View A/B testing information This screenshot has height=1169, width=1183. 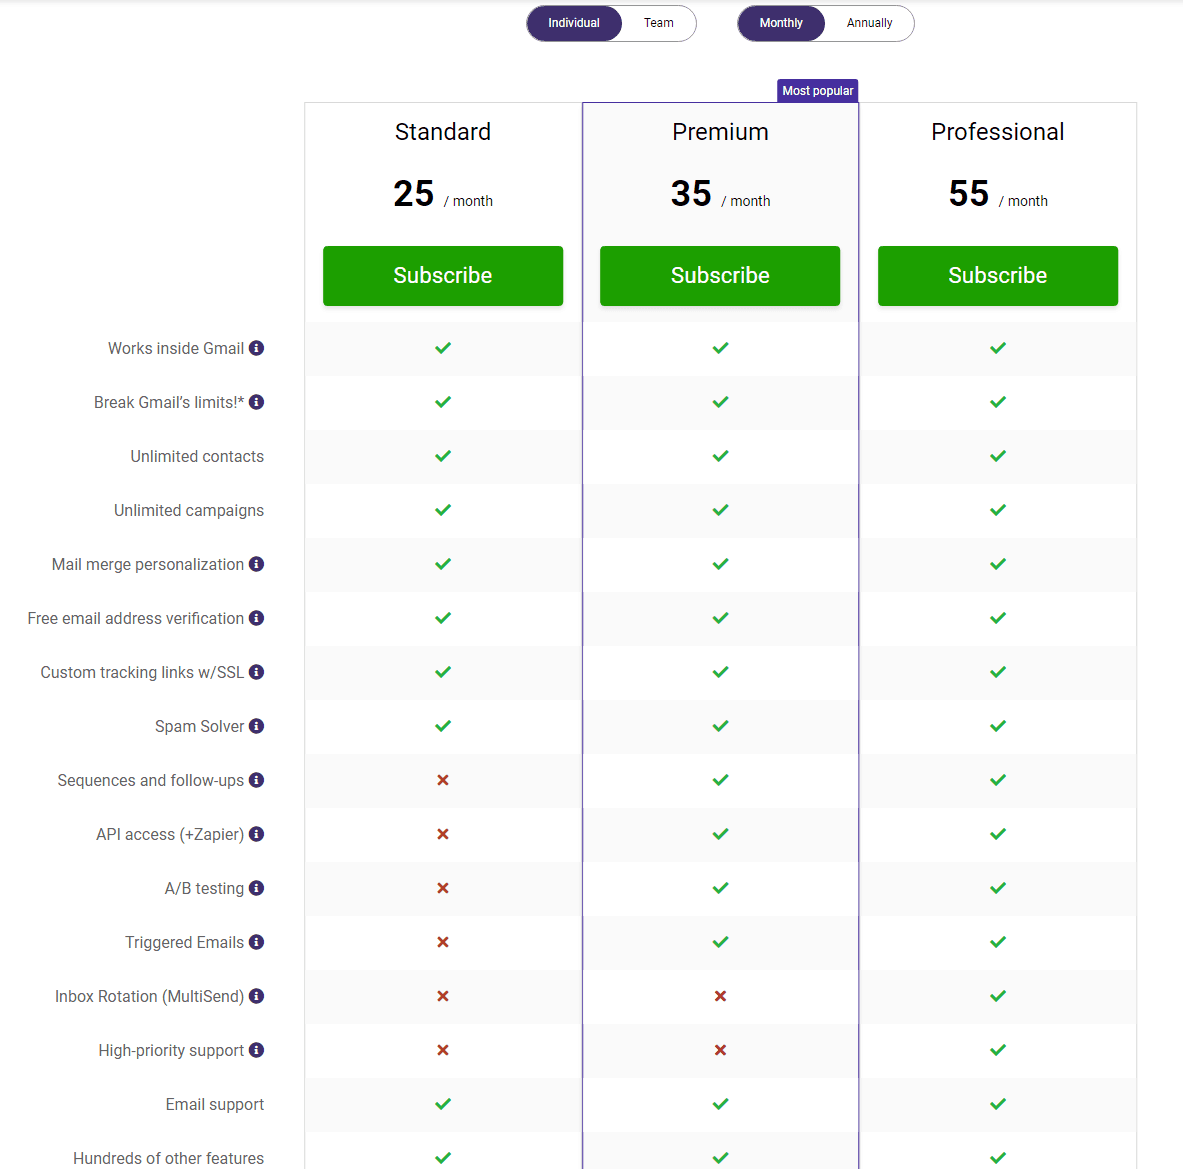tap(257, 888)
